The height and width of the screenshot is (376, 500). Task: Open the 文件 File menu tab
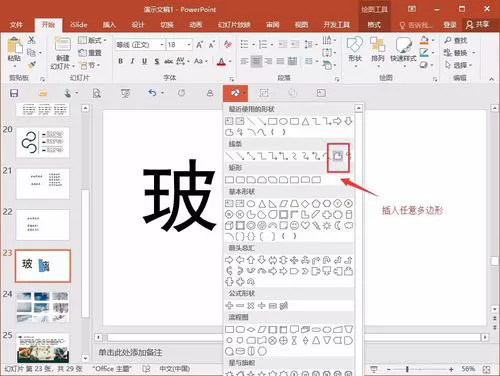tap(16, 25)
